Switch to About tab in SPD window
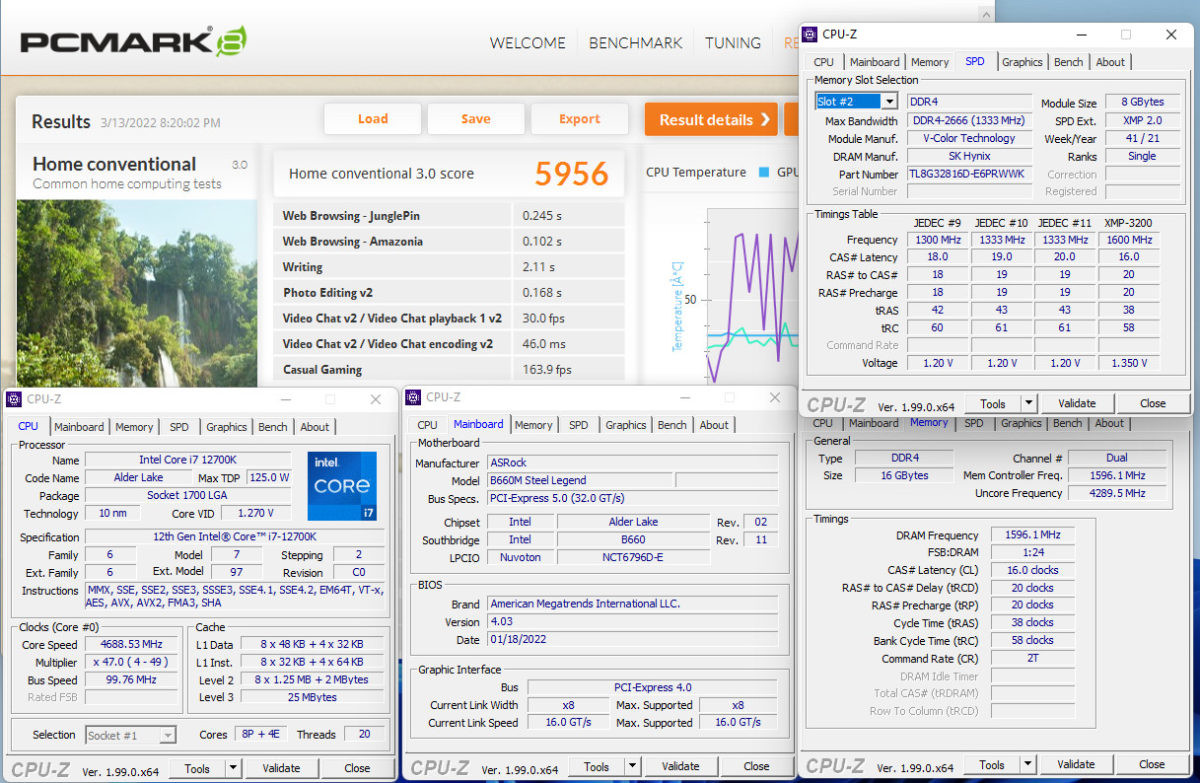The width and height of the screenshot is (1200, 783). pos(1110,62)
